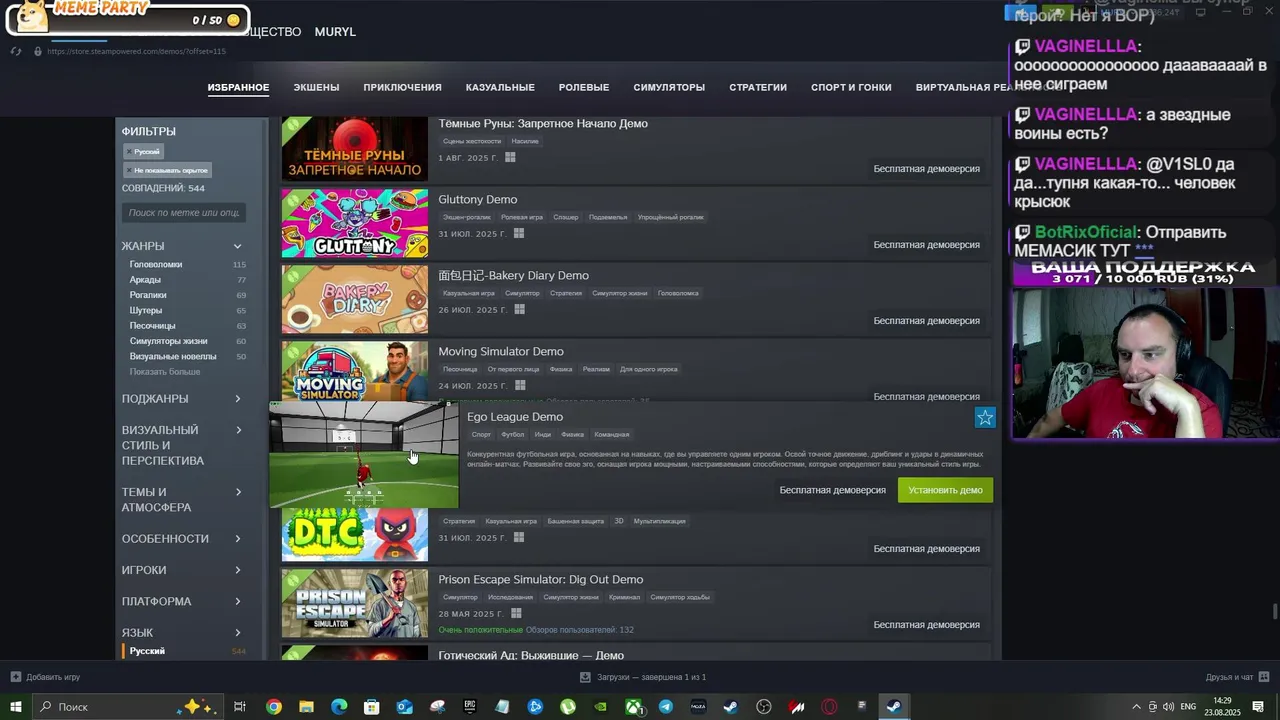The image size is (1280, 720).
Task: Open the Загрузки downloads status
Action: [x=643, y=677]
